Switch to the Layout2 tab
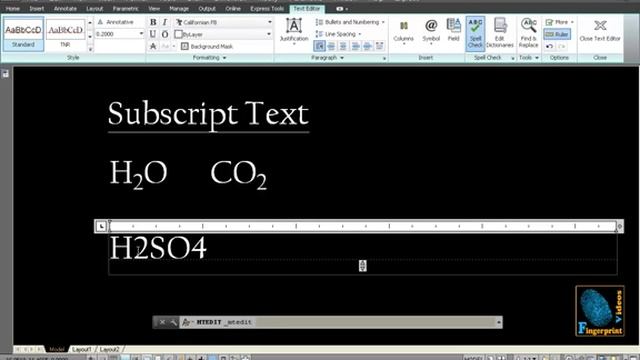This screenshot has width=640, height=360. (x=109, y=349)
